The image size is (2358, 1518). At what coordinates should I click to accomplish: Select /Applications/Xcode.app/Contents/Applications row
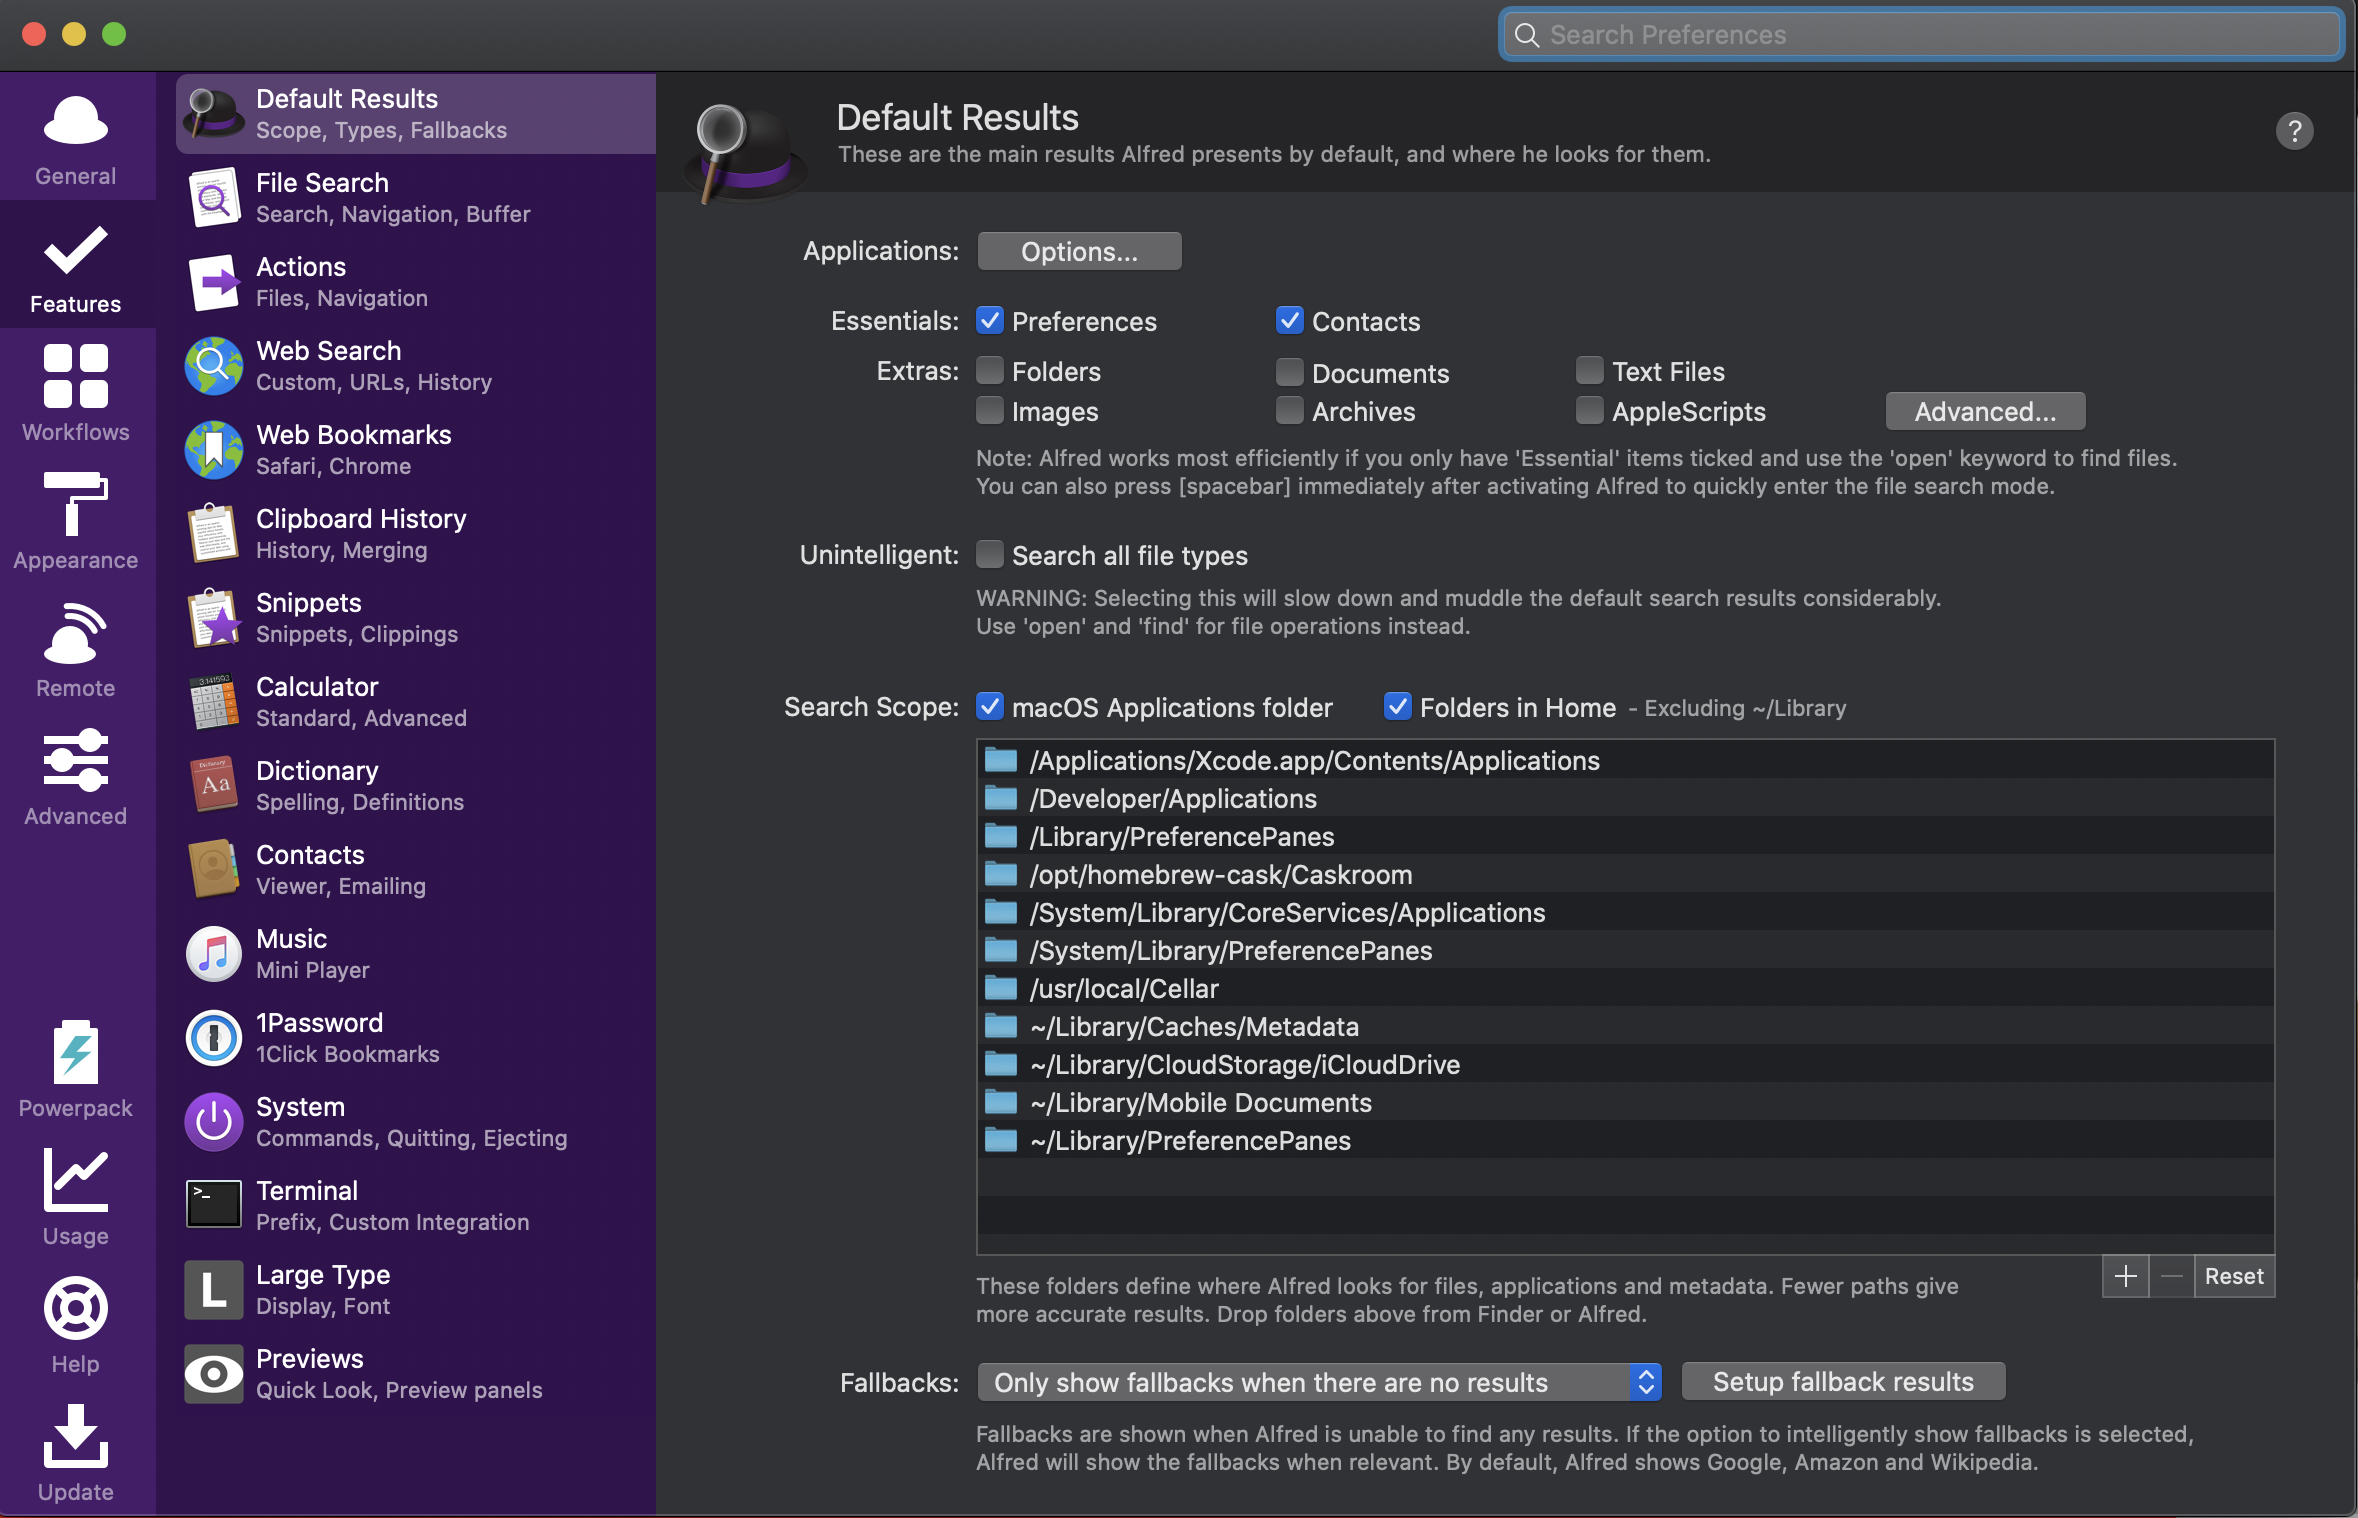click(x=1625, y=760)
